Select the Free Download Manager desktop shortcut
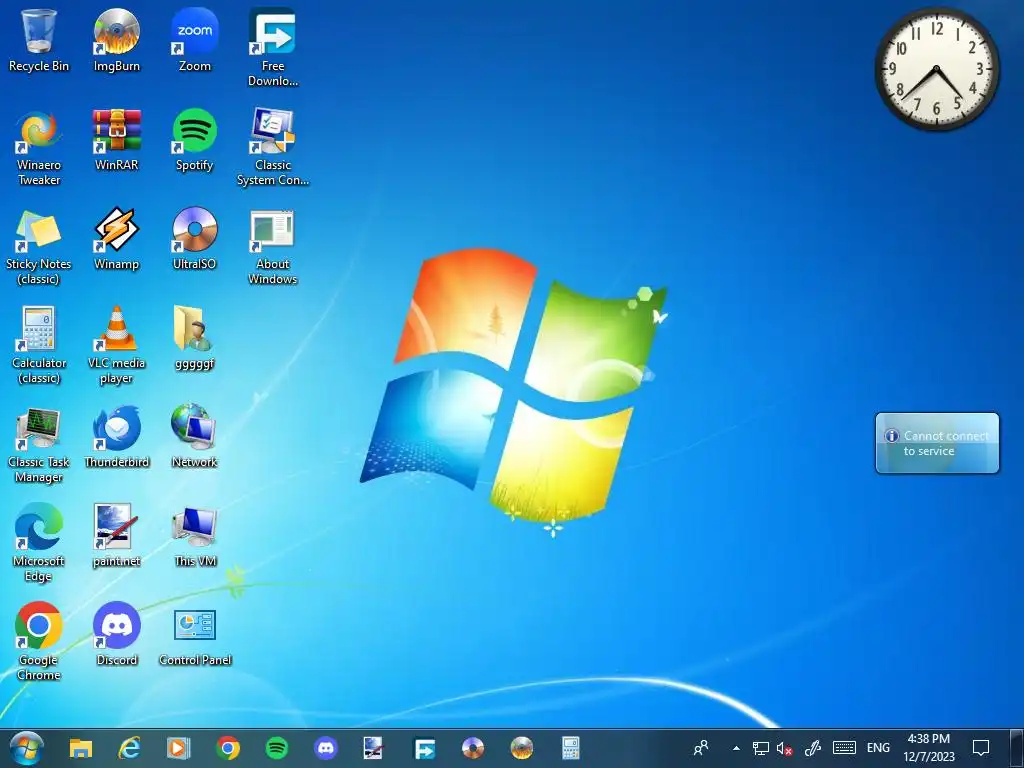 tap(272, 48)
